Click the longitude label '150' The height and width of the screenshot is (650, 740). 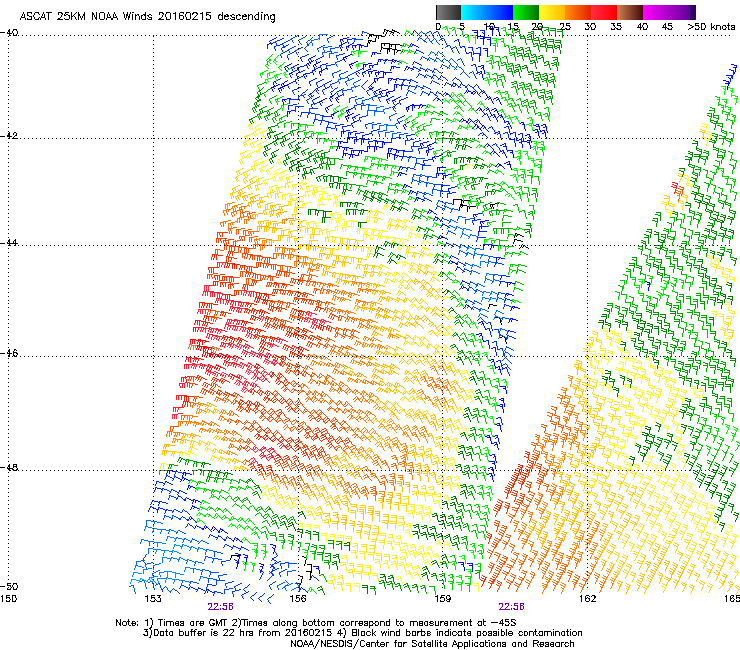pyautogui.click(x=8, y=599)
